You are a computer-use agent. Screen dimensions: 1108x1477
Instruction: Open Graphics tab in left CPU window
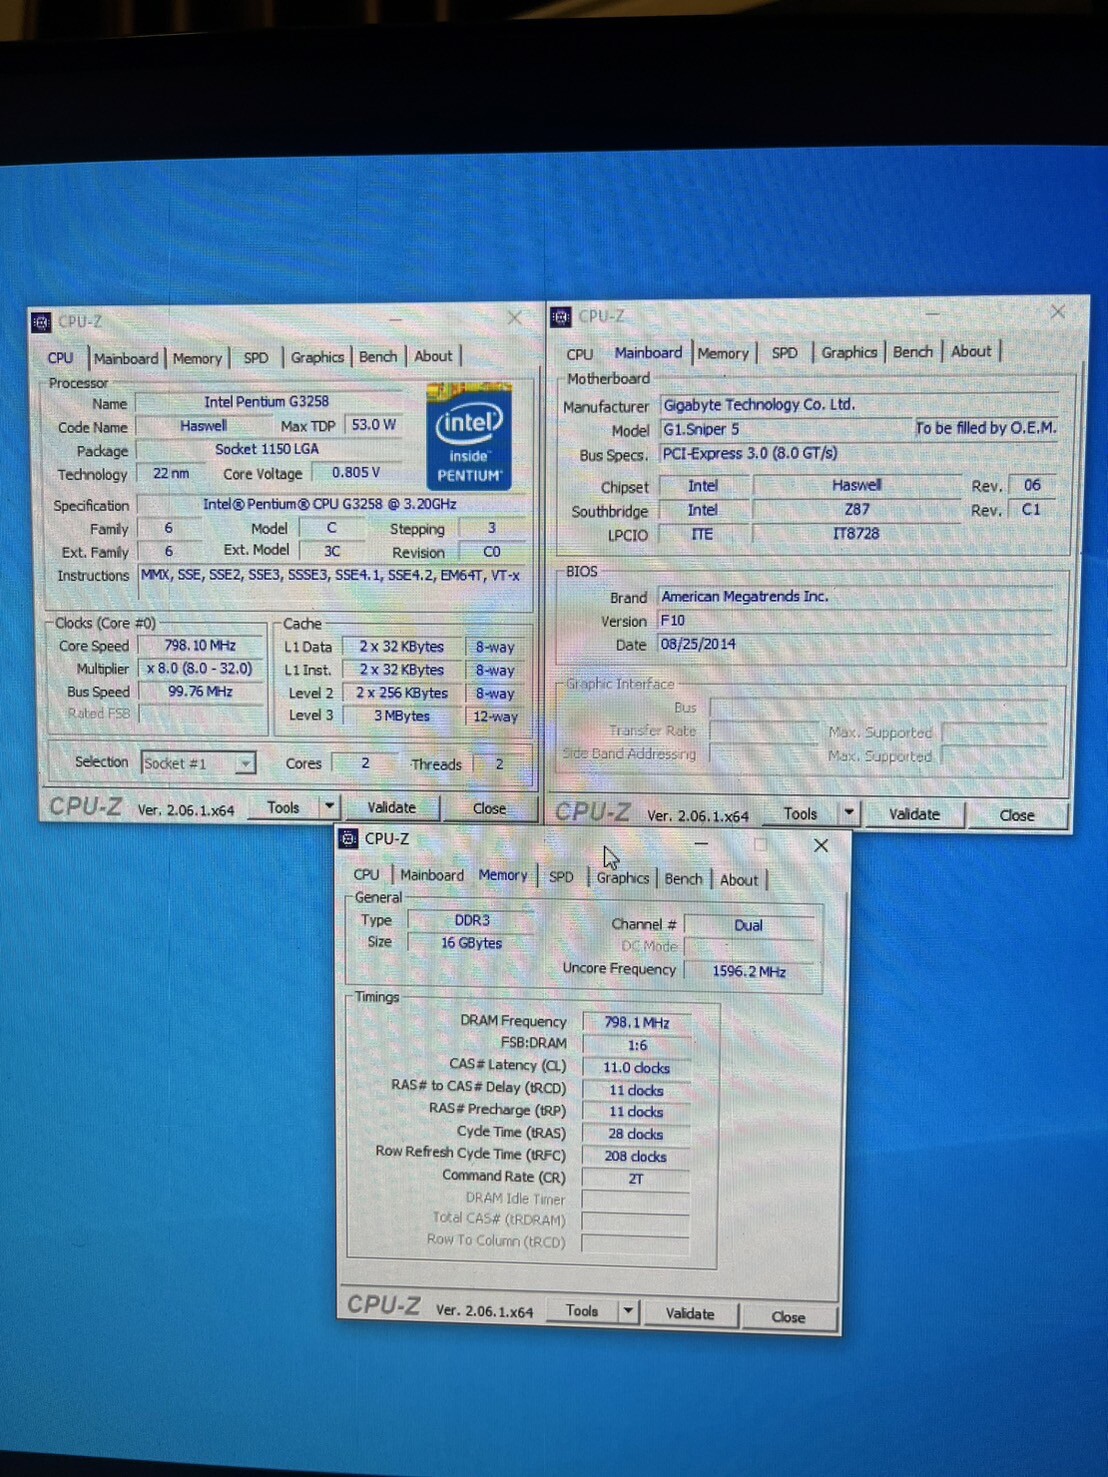pyautogui.click(x=317, y=357)
